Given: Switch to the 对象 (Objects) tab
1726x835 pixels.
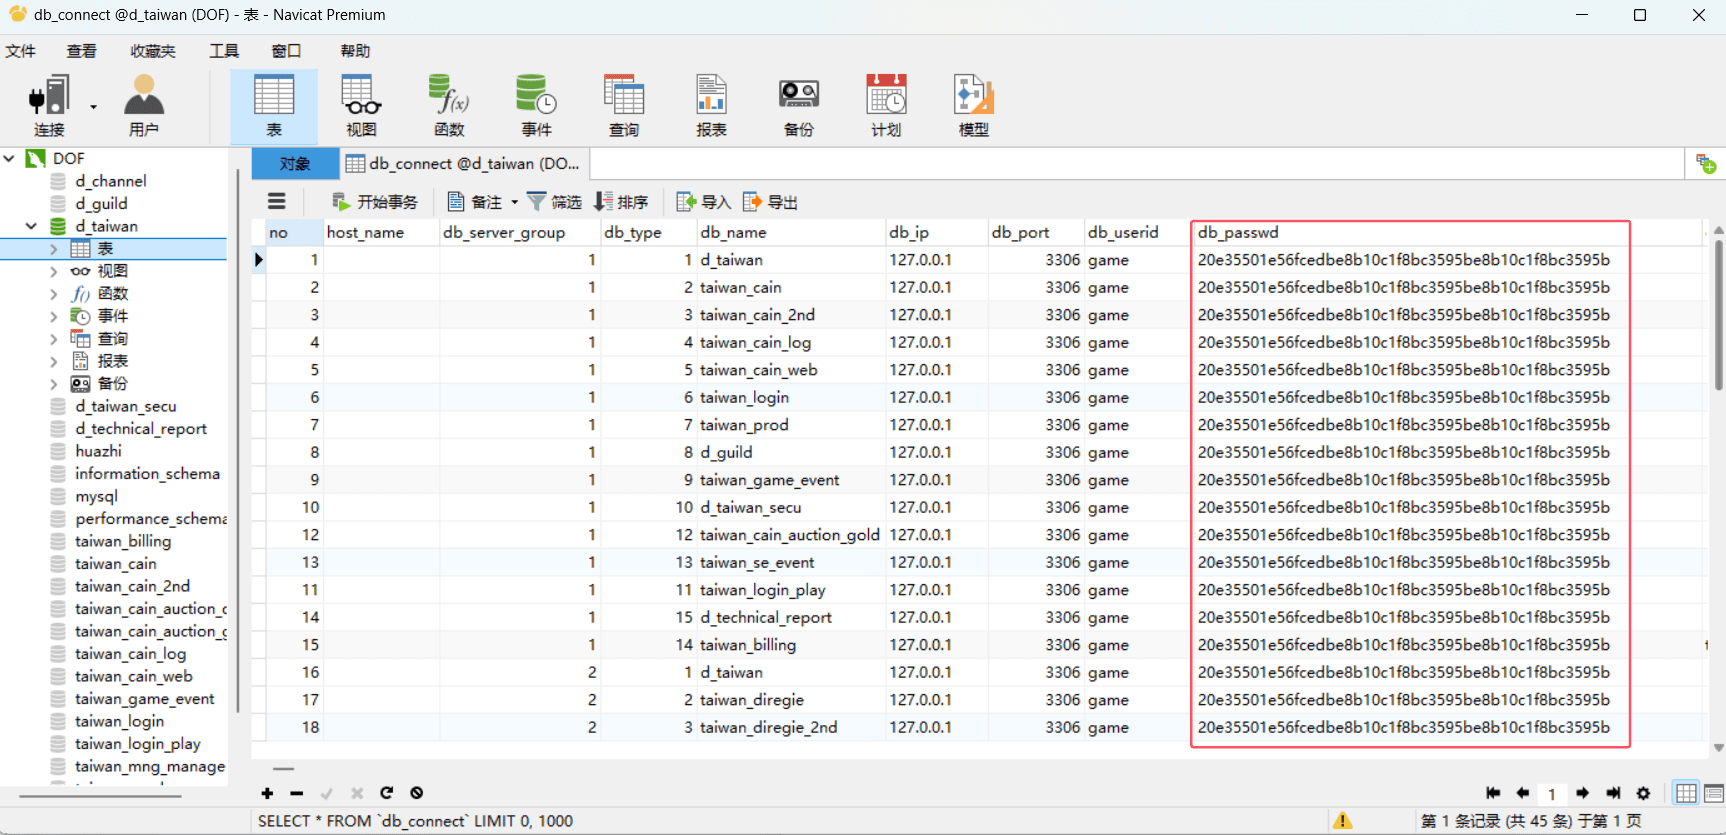Looking at the screenshot, I should (x=295, y=163).
